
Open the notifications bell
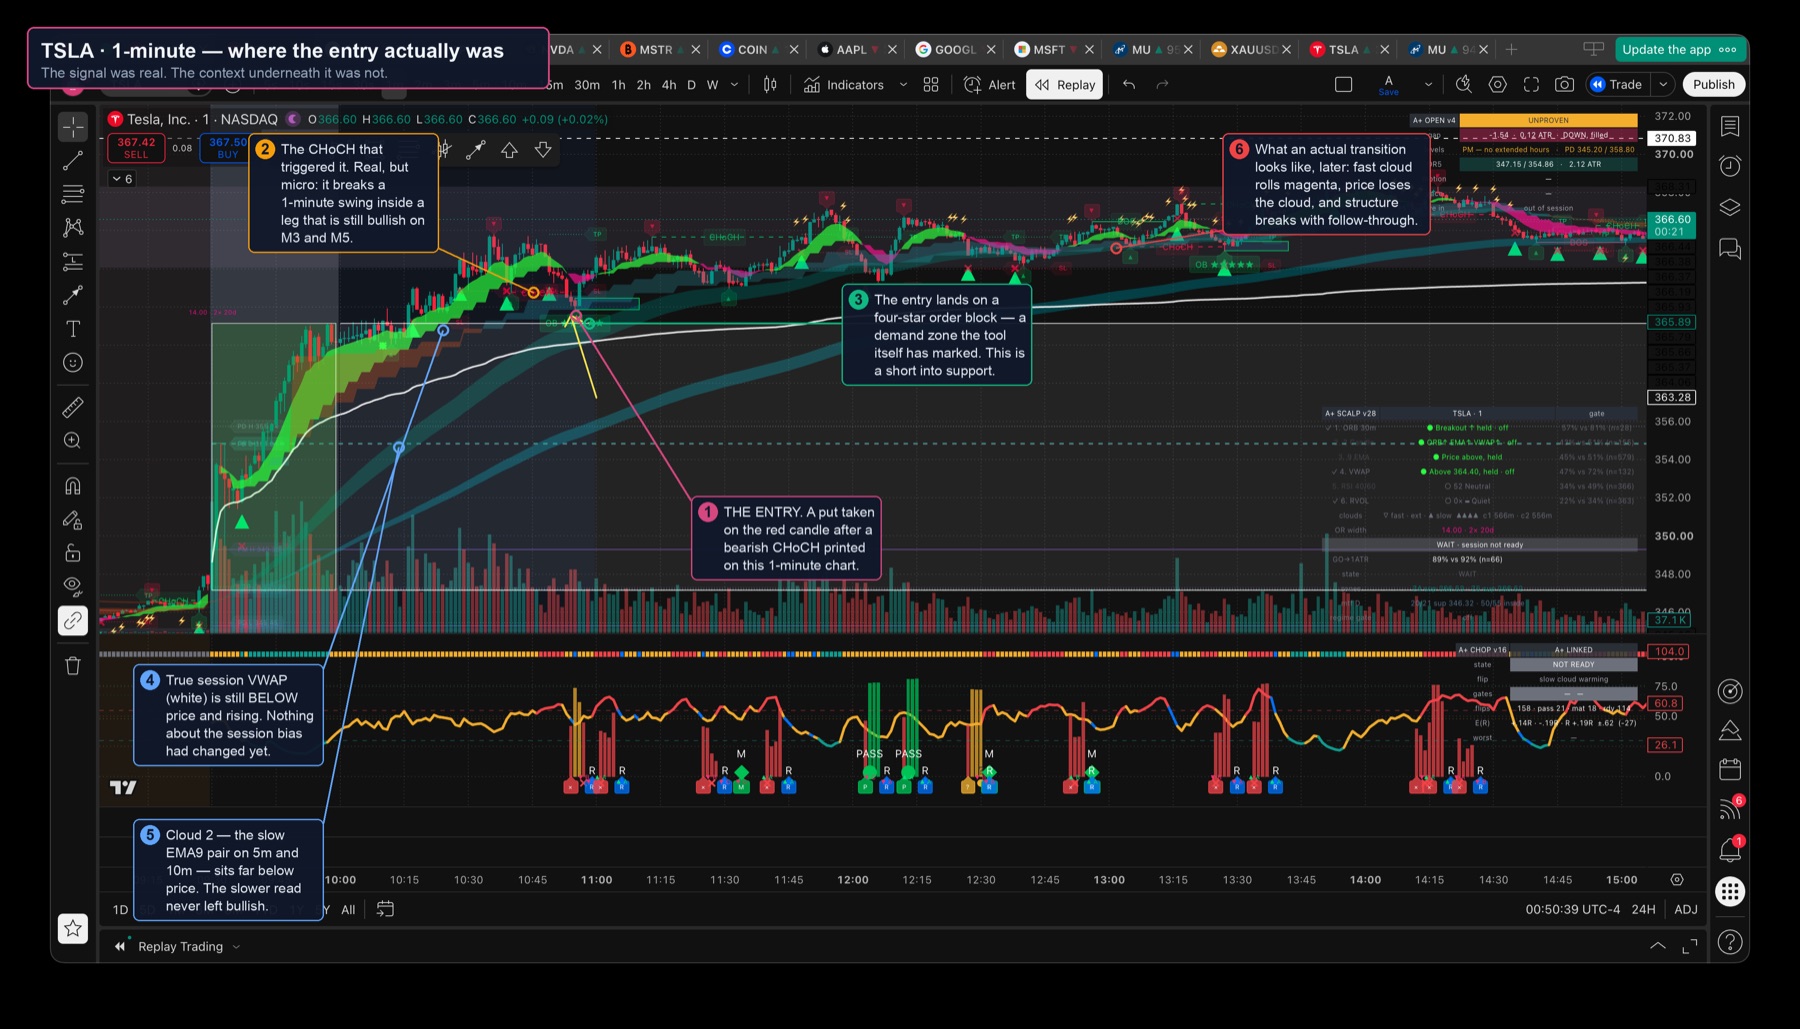click(x=1730, y=850)
